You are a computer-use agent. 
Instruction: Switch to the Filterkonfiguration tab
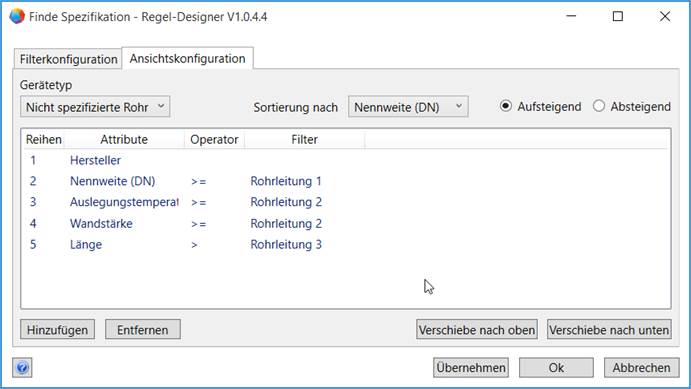(x=68, y=59)
